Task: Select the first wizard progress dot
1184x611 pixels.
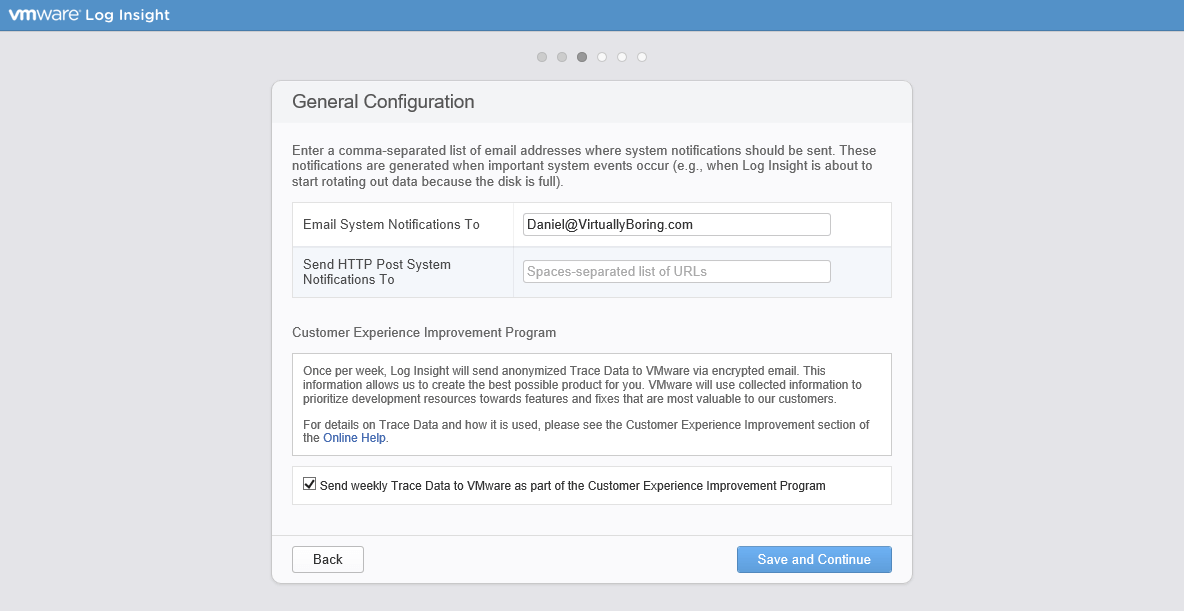Action: point(542,57)
